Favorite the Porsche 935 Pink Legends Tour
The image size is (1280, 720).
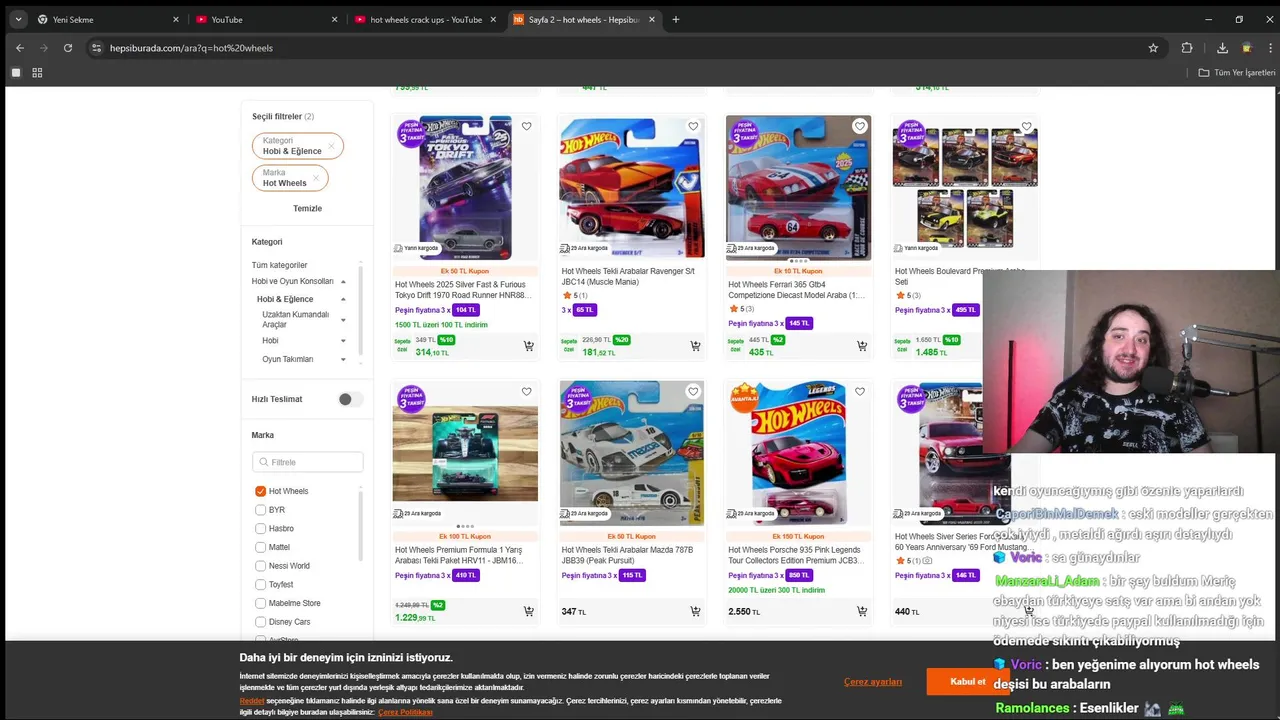860,392
